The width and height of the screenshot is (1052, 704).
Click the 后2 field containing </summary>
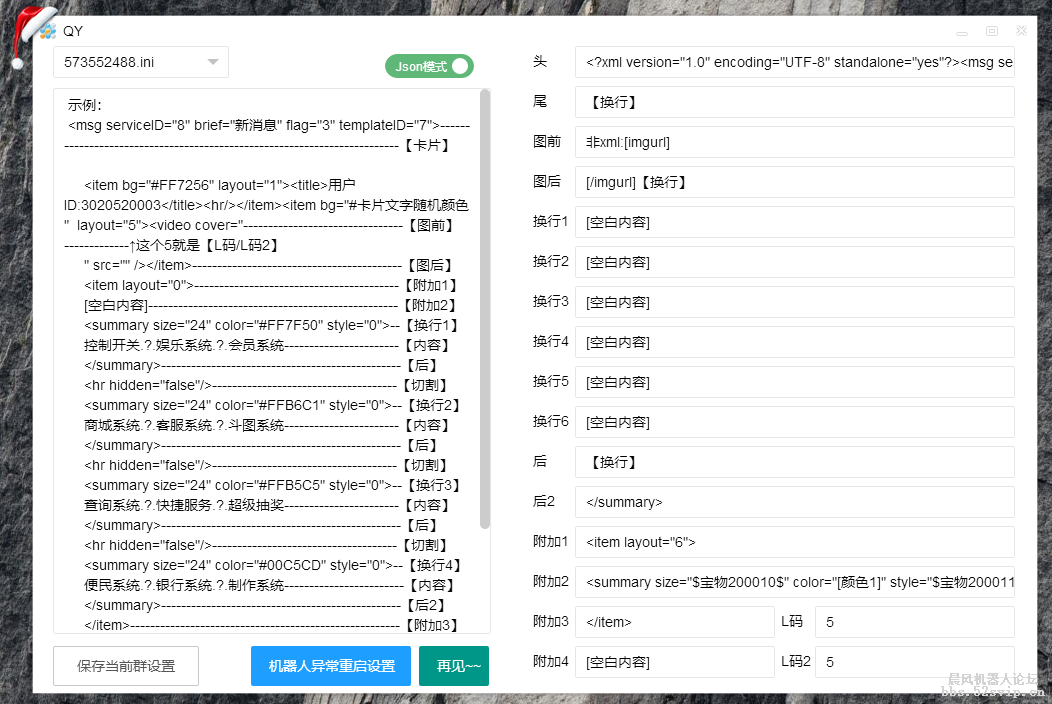794,501
